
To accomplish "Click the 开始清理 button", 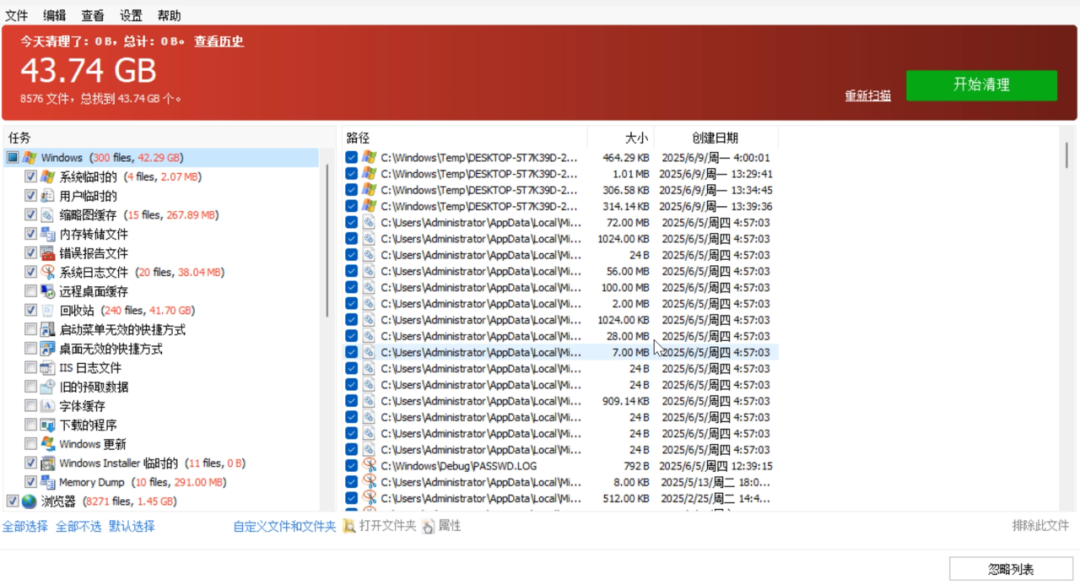I will pos(982,85).
